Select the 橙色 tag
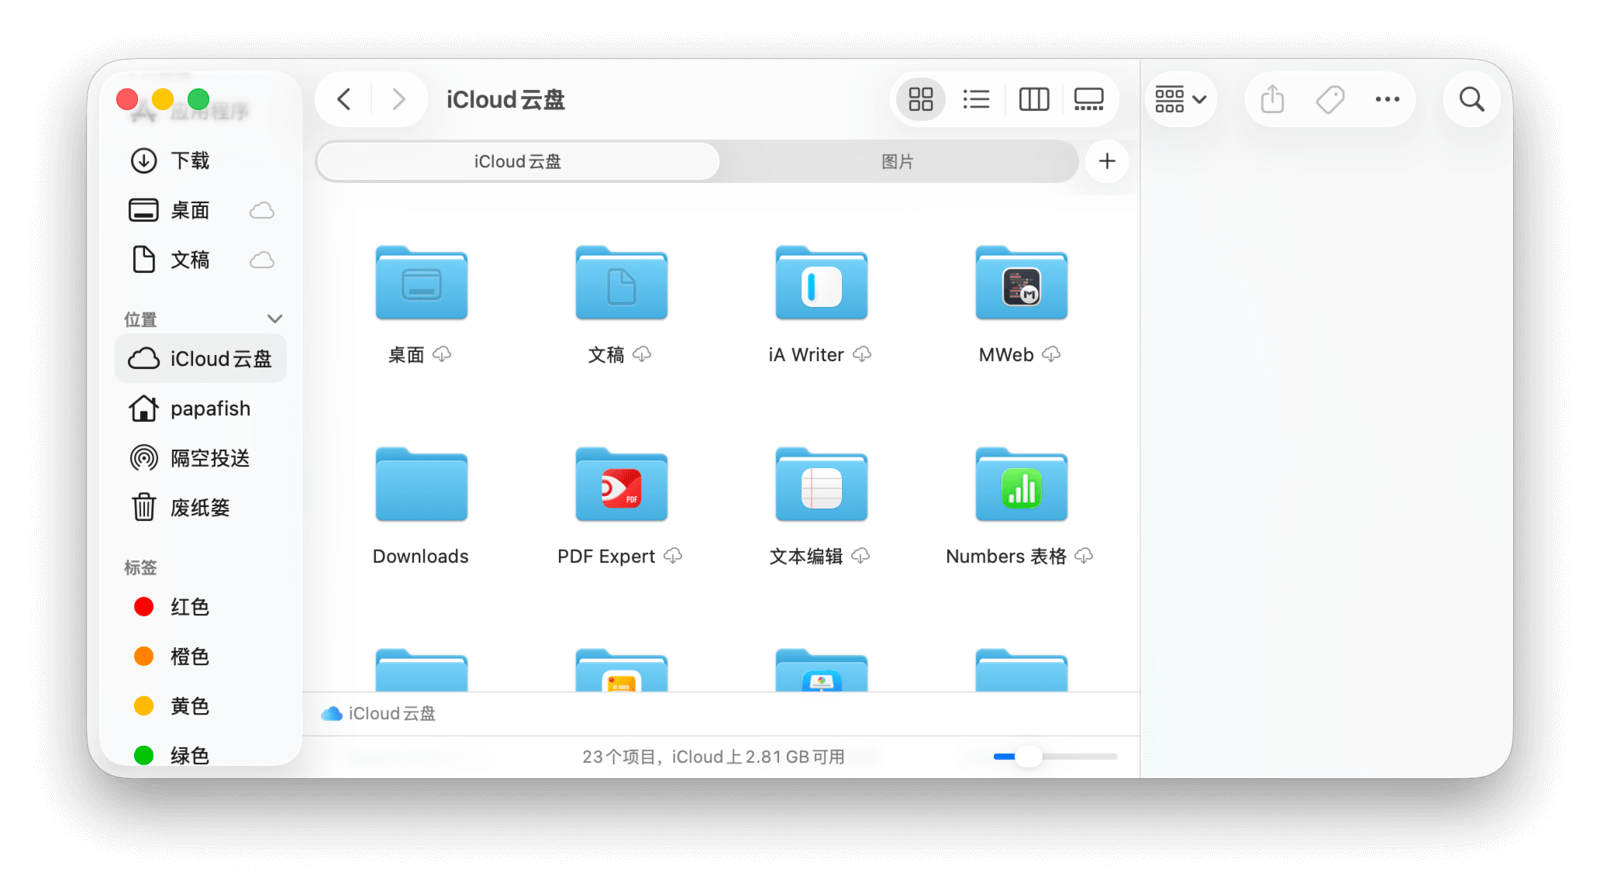Screen dimensions: 1600x893 200,656
